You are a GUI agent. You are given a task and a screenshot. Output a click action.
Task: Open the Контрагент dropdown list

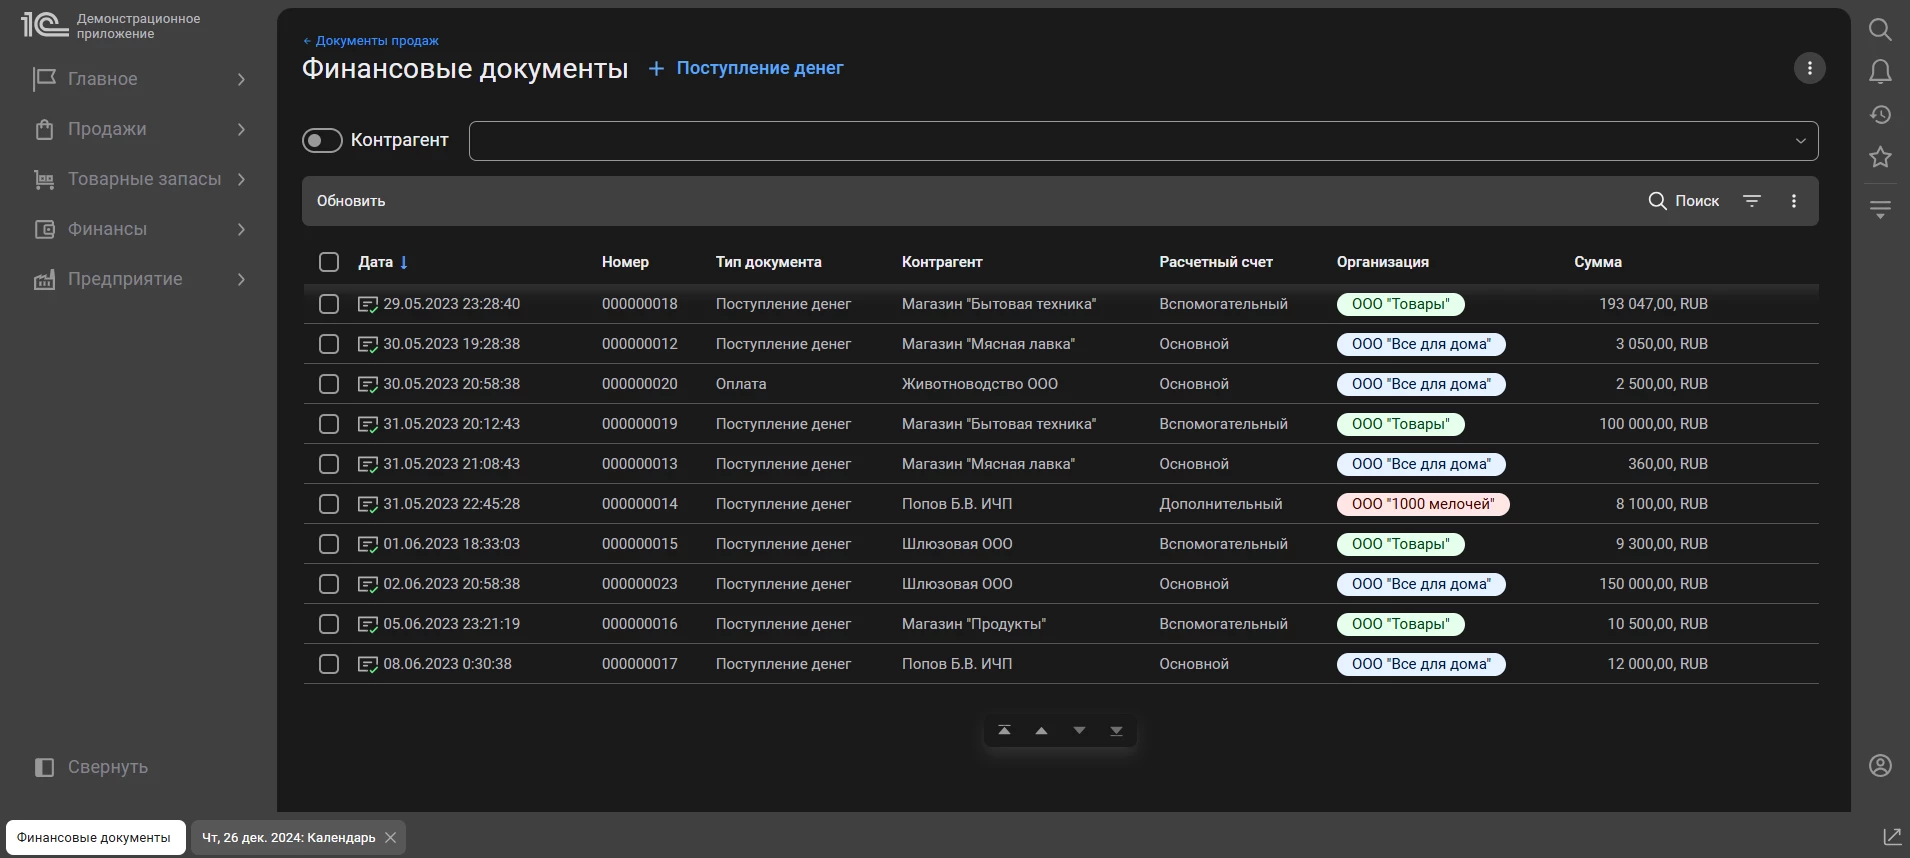(x=1800, y=141)
